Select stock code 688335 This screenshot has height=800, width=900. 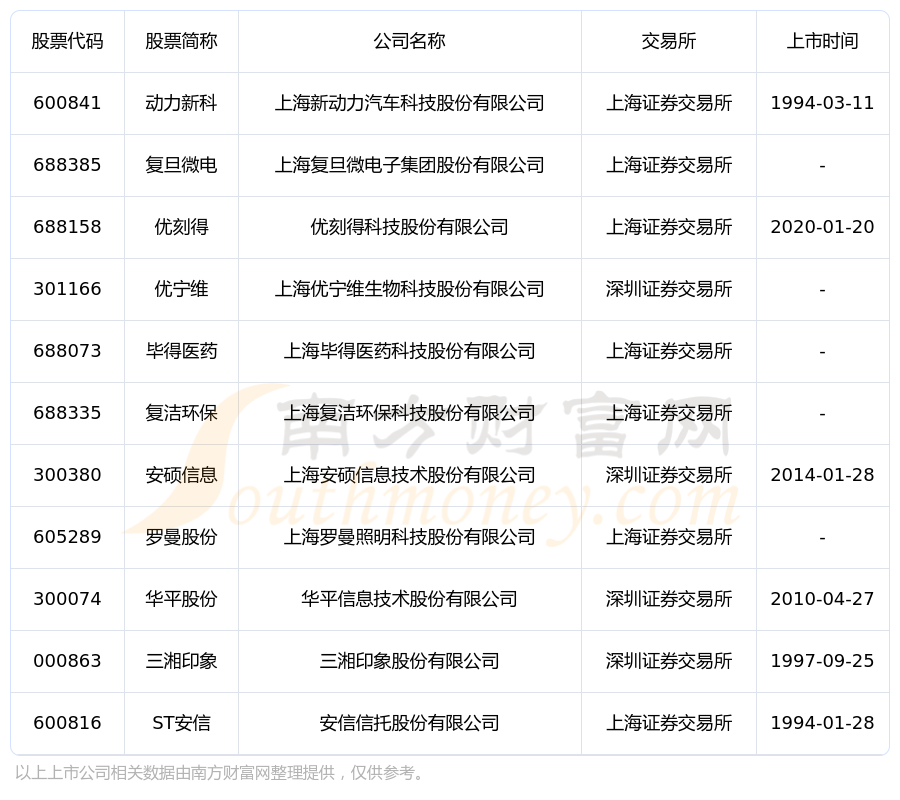pos(67,413)
